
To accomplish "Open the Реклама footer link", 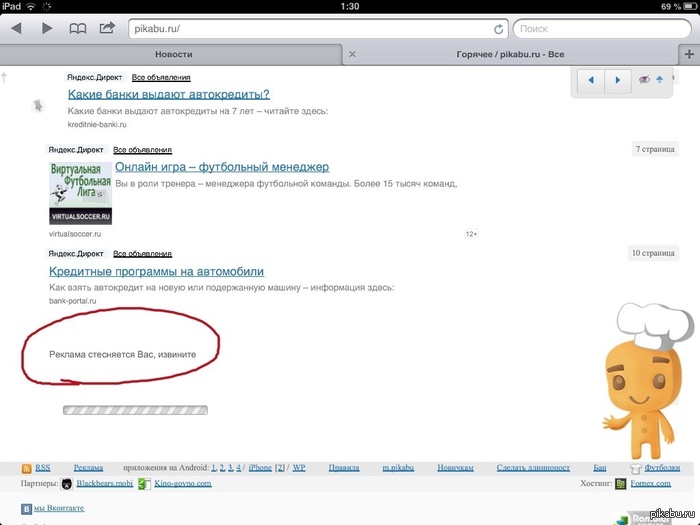I will point(88,468).
